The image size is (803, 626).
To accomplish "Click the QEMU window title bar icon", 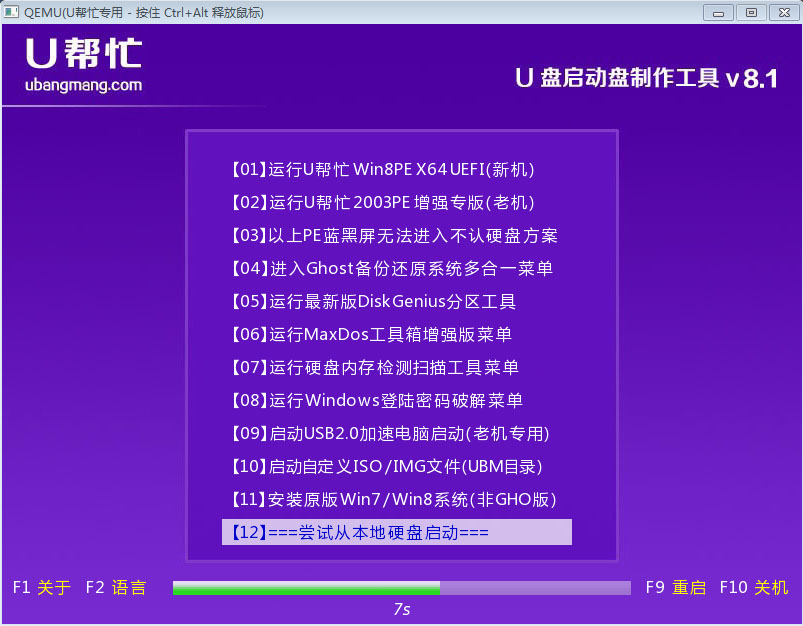I will pyautogui.click(x=12, y=11).
